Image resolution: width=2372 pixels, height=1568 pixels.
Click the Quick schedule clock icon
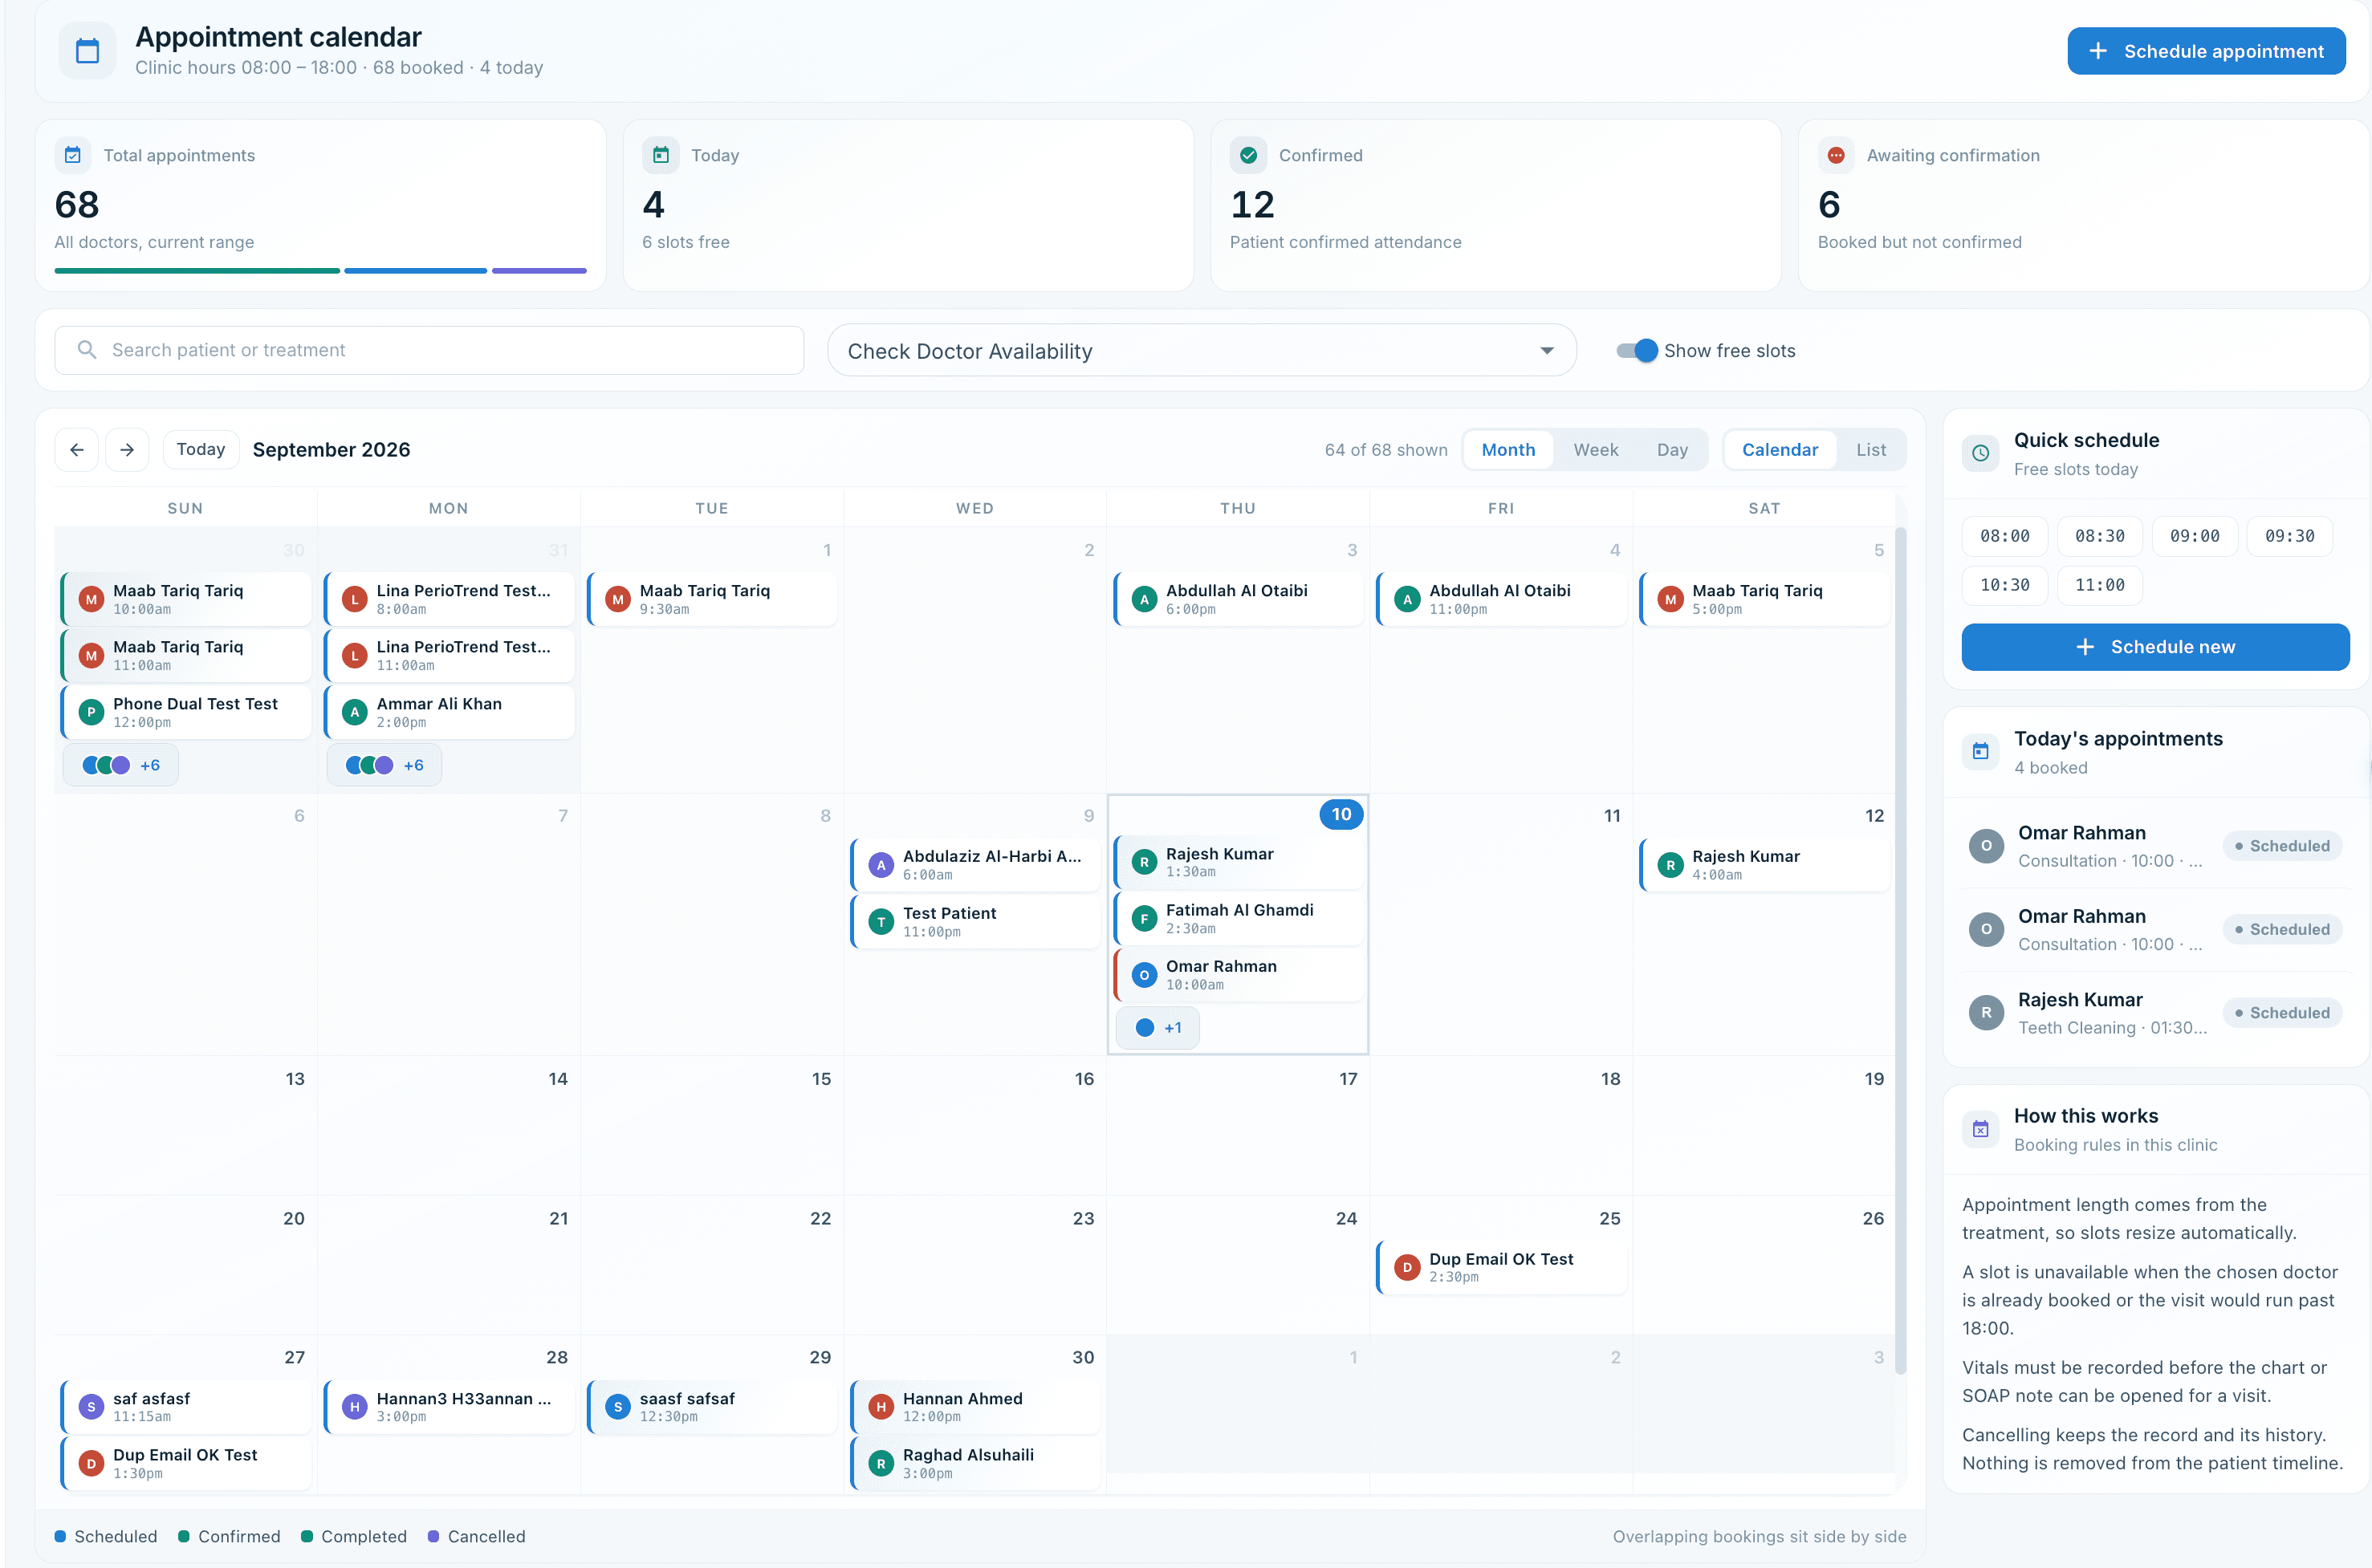(x=1980, y=453)
